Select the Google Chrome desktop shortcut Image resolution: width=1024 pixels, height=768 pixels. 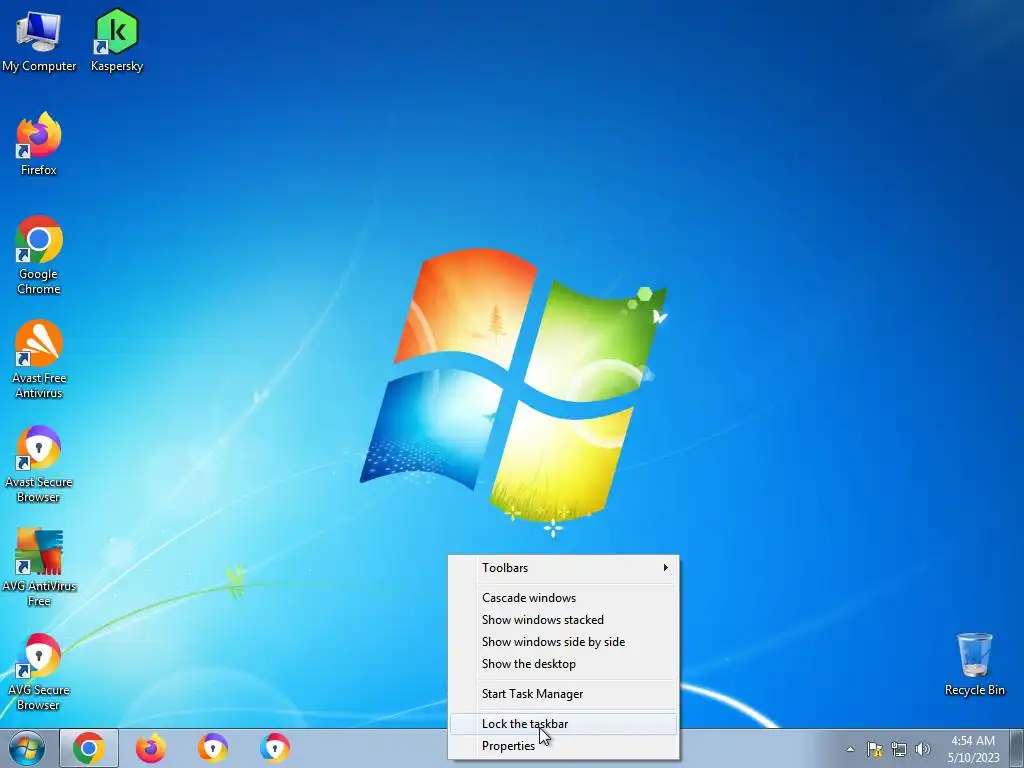[x=39, y=255]
